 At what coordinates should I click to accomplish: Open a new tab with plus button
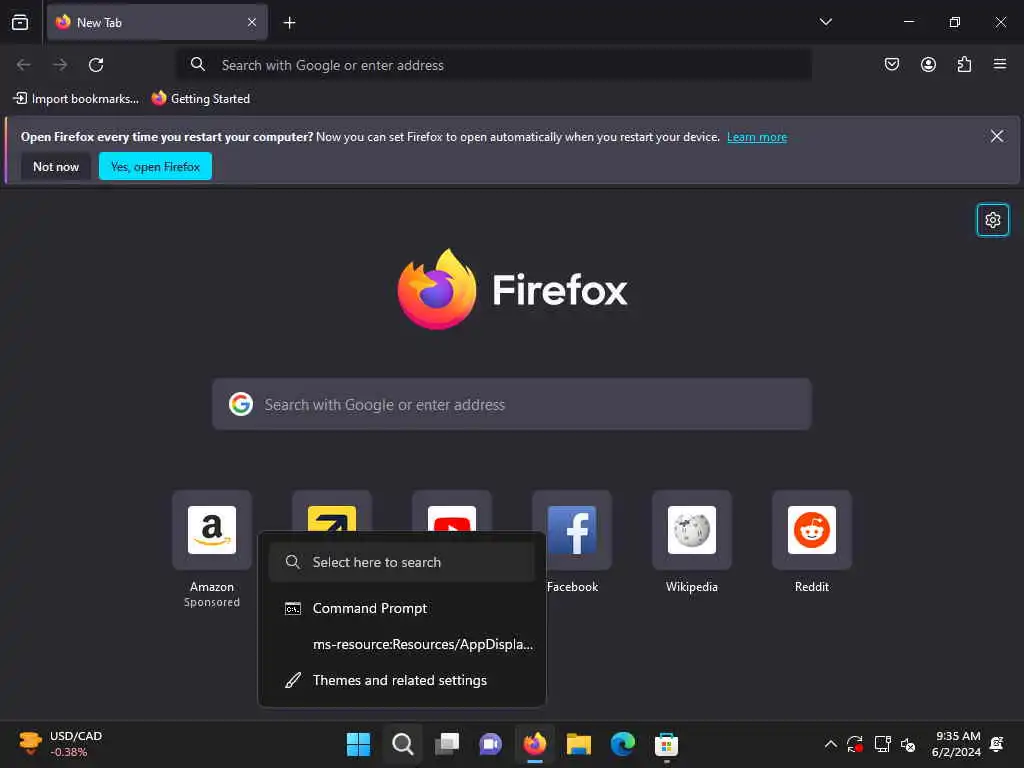(x=289, y=23)
